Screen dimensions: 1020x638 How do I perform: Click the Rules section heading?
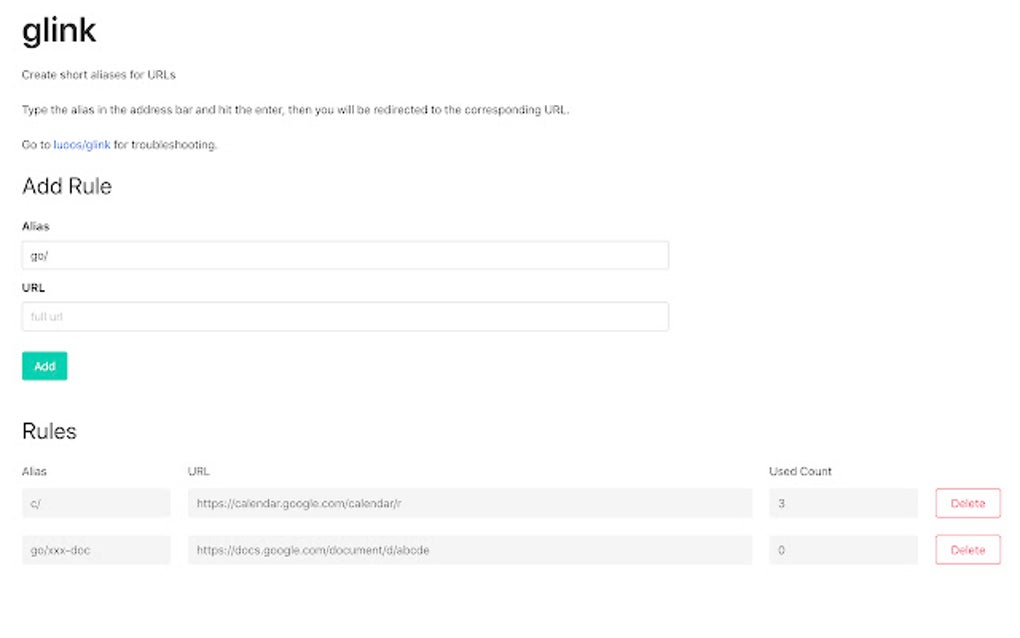pyautogui.click(x=48, y=431)
